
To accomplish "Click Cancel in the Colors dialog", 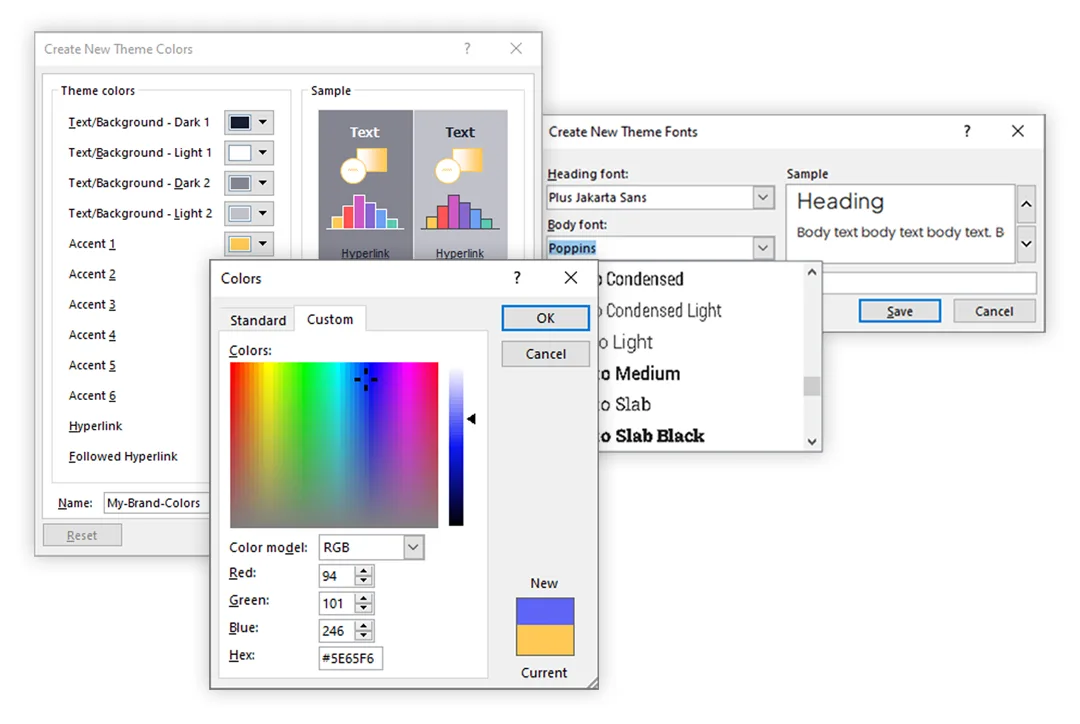I will click(x=546, y=354).
